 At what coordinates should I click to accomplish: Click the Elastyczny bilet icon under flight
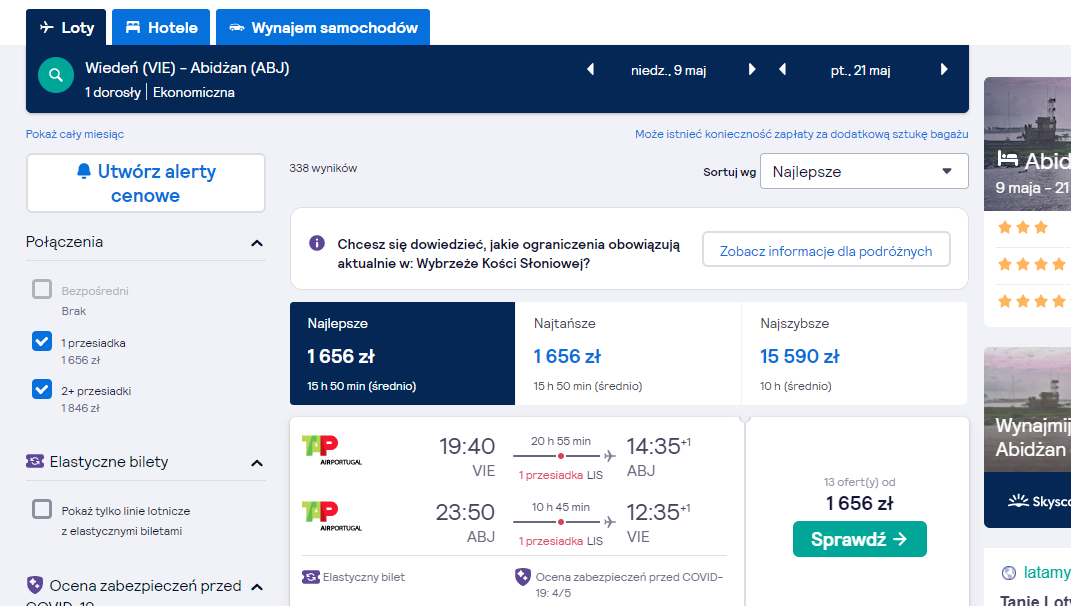point(311,577)
